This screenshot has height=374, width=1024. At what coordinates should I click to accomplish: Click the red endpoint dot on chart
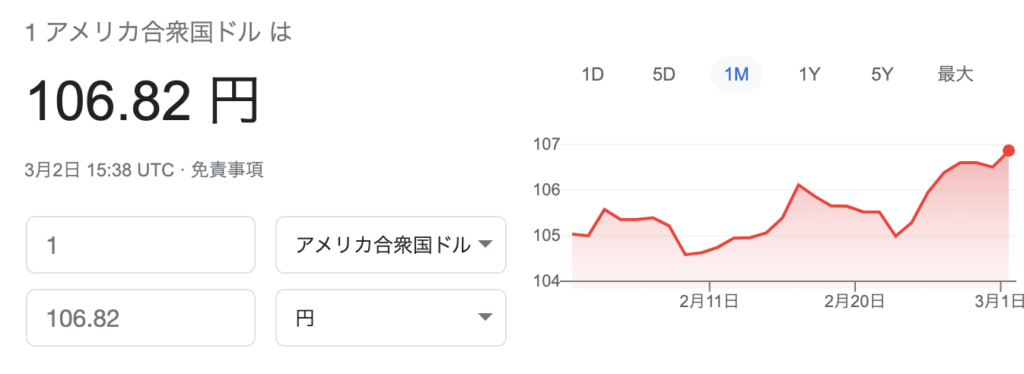point(1008,151)
